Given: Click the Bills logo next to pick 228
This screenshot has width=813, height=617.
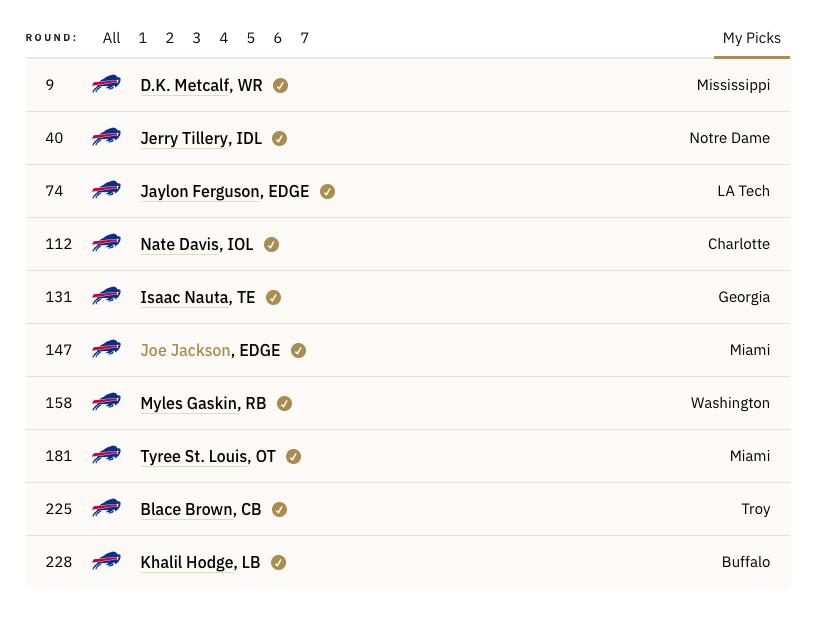Looking at the screenshot, I should [106, 561].
